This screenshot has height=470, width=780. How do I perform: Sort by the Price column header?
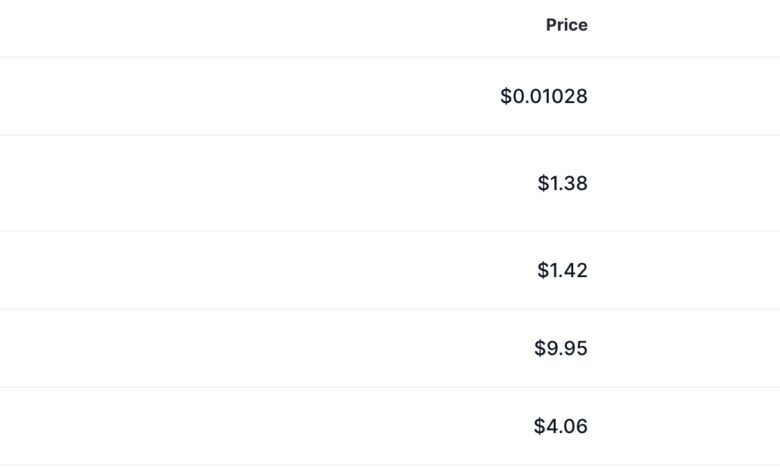[x=566, y=25]
